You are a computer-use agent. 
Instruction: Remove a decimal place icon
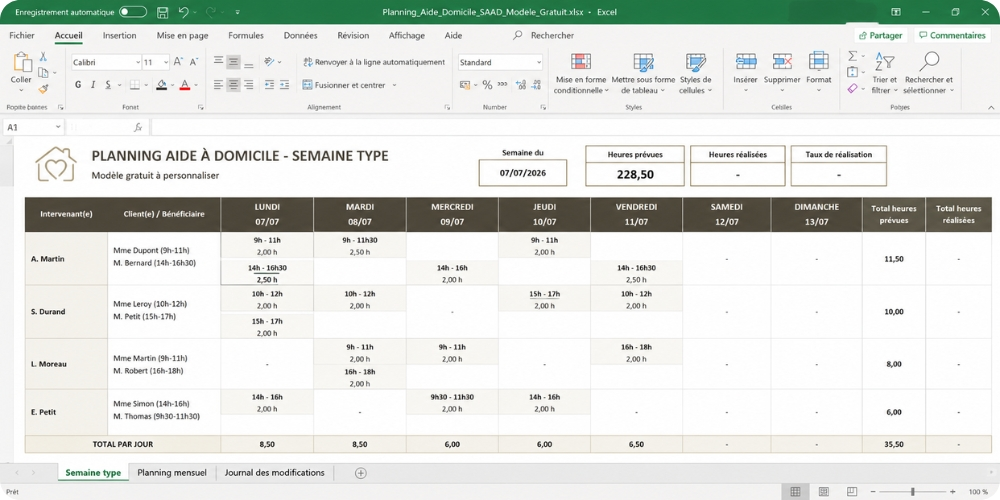(x=536, y=85)
